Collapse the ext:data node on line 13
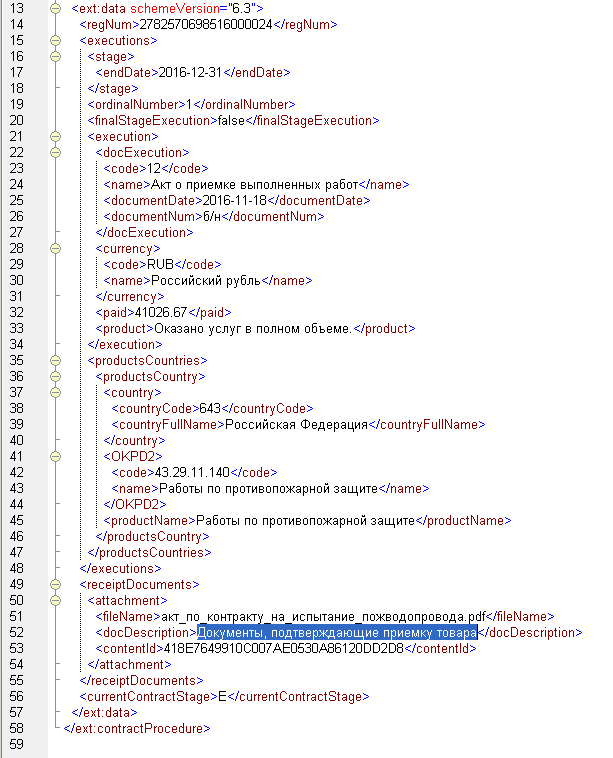Image resolution: width=613 pixels, height=758 pixels. tap(56, 8)
